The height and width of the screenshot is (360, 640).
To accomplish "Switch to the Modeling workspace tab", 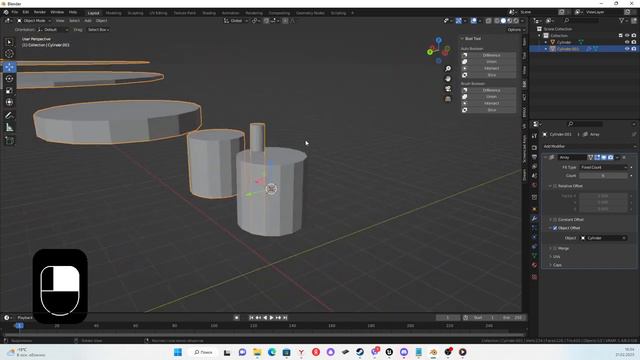I will pyautogui.click(x=113, y=13).
